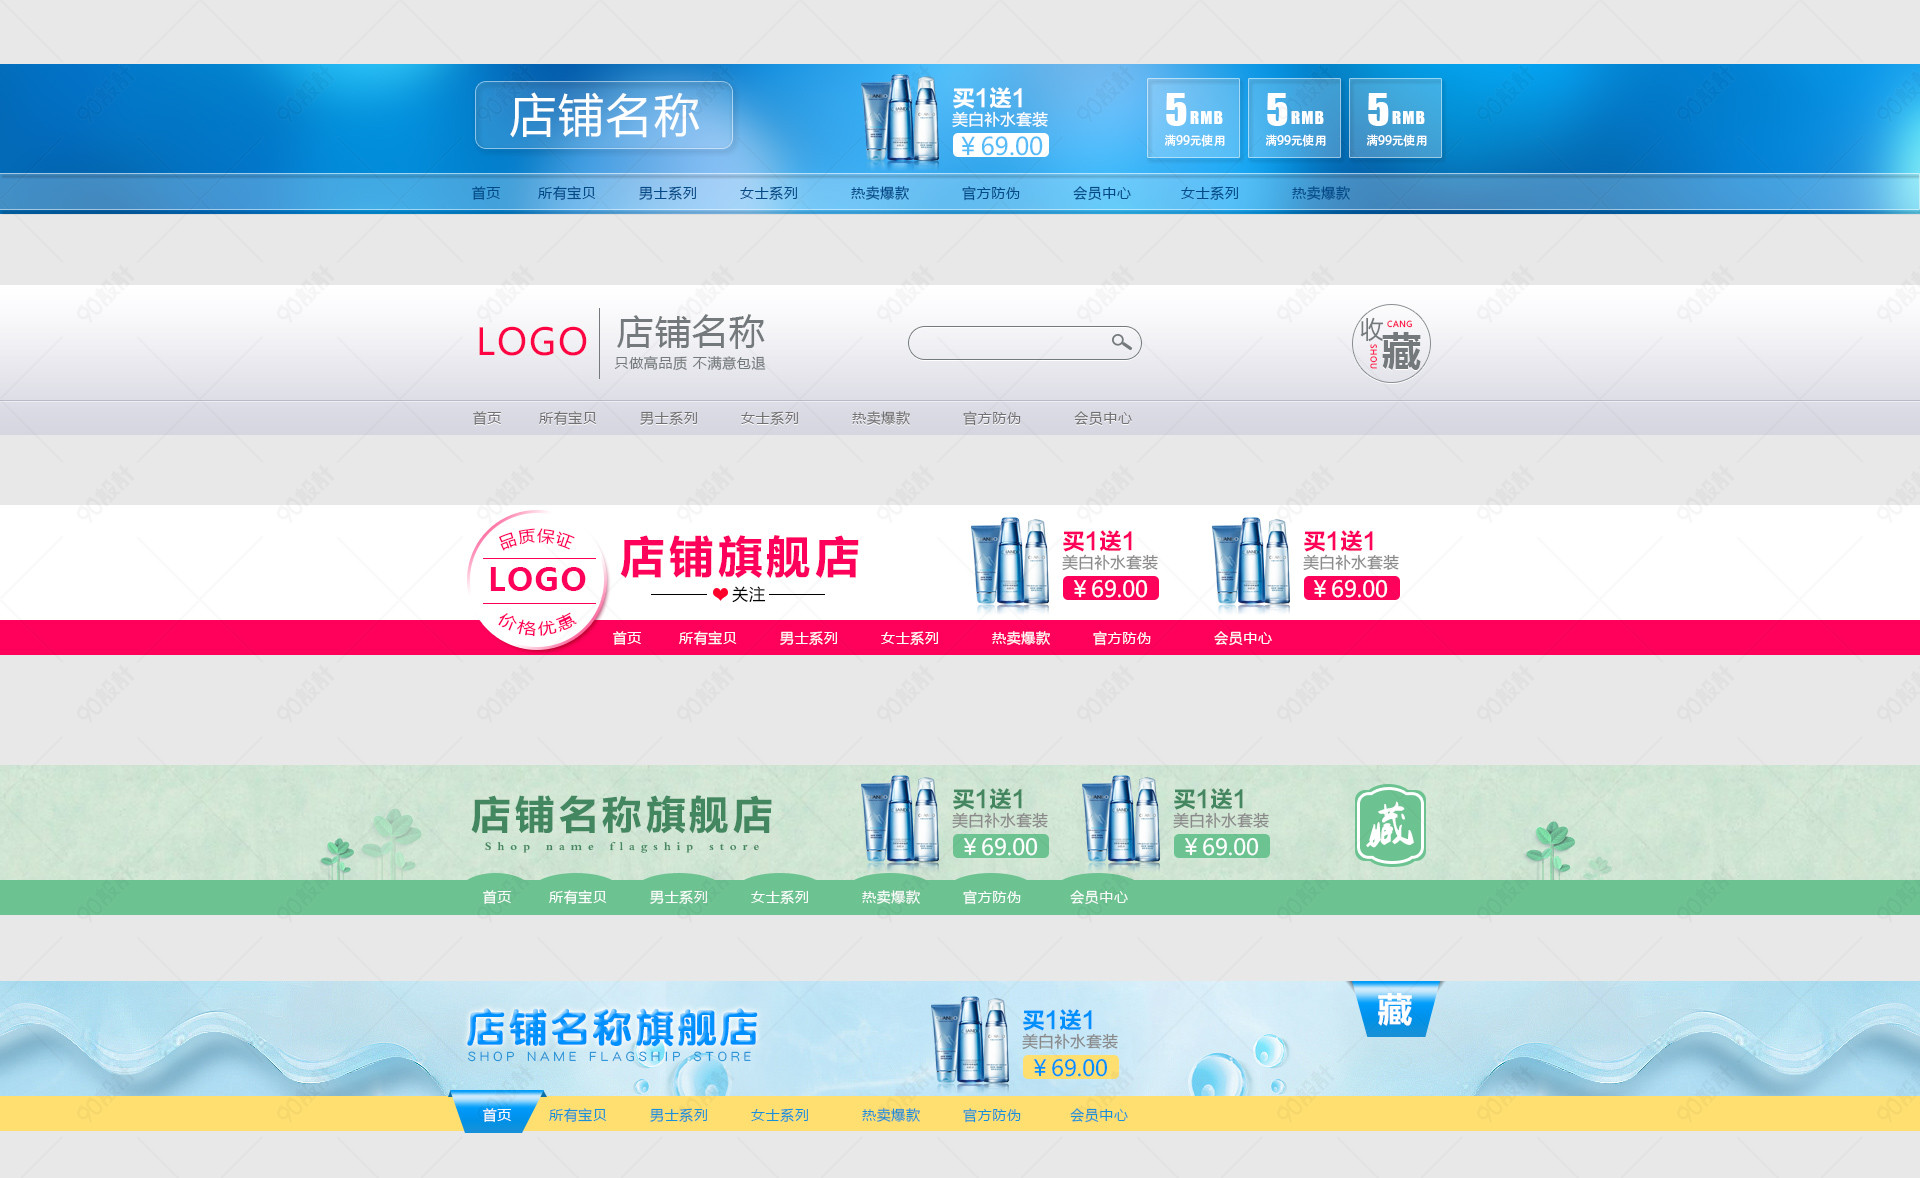Viewport: 1920px width, 1178px height.
Task: Select 女士系列 on the bottom yellow navigation bar
Action: click(780, 1115)
